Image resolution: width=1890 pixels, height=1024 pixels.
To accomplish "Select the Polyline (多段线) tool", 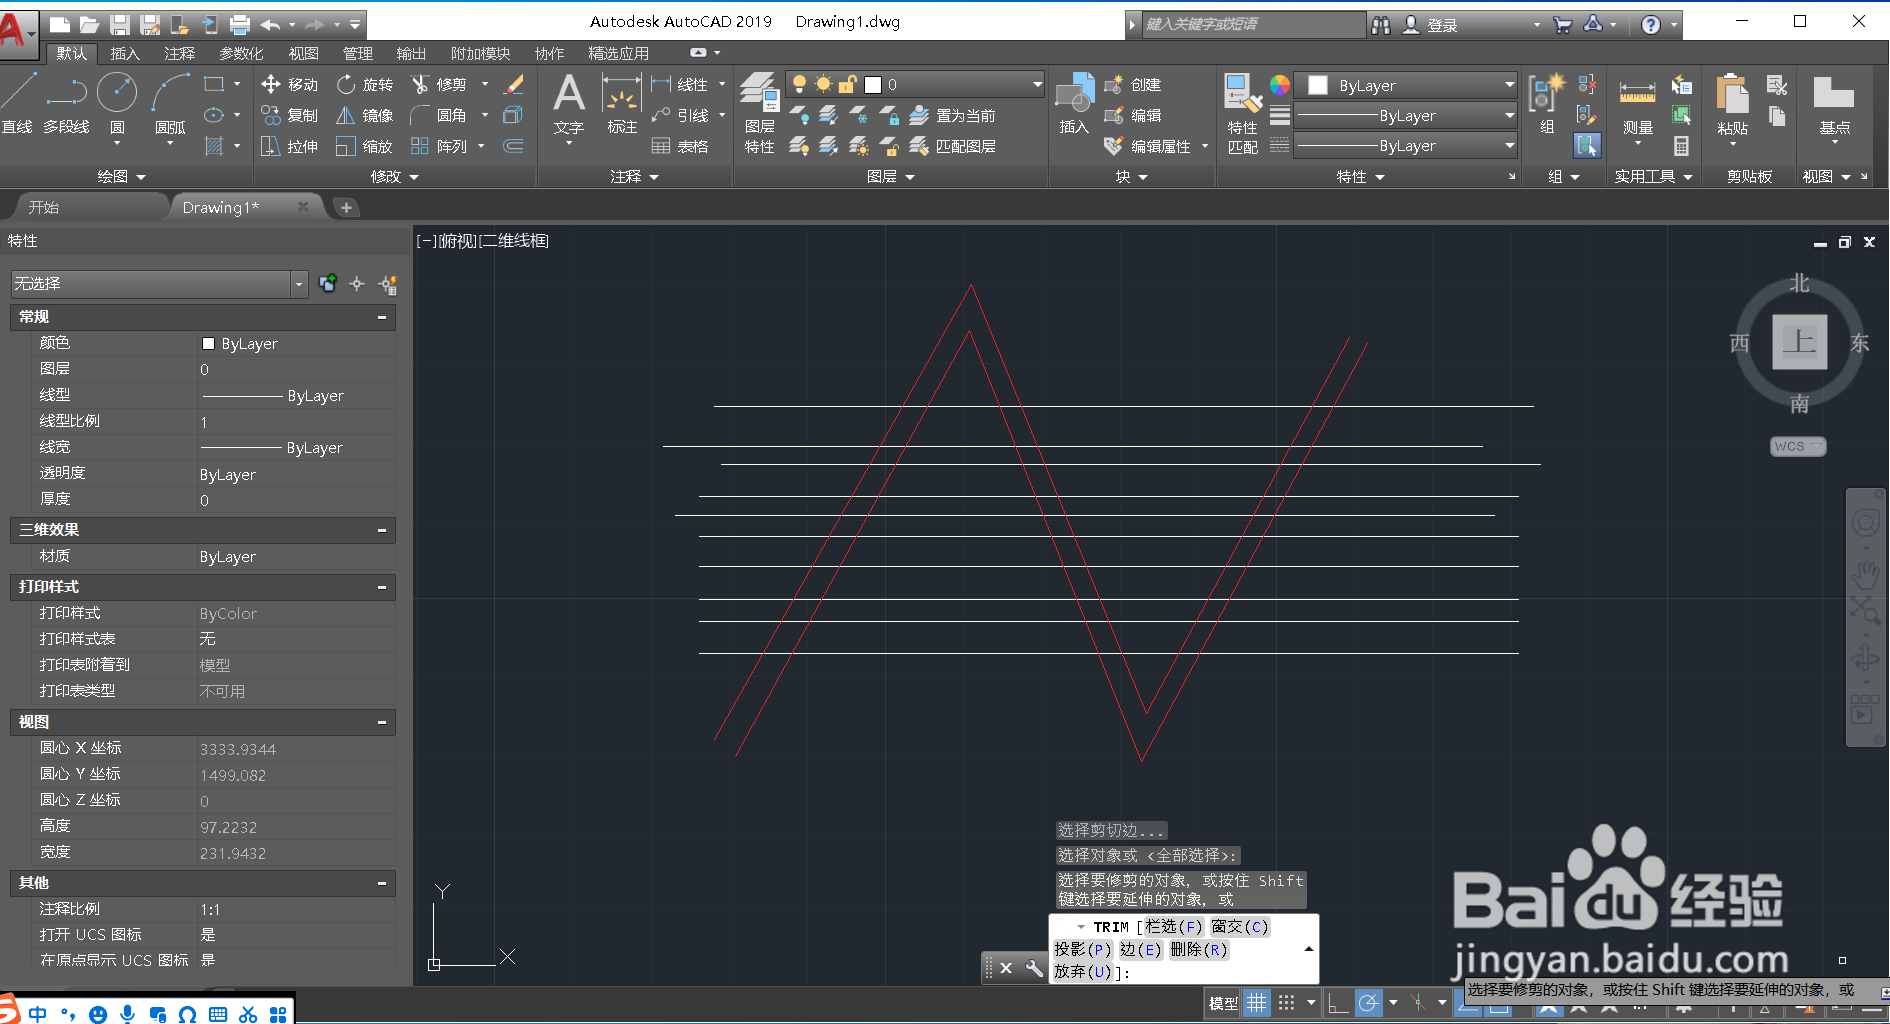I will coord(66,104).
